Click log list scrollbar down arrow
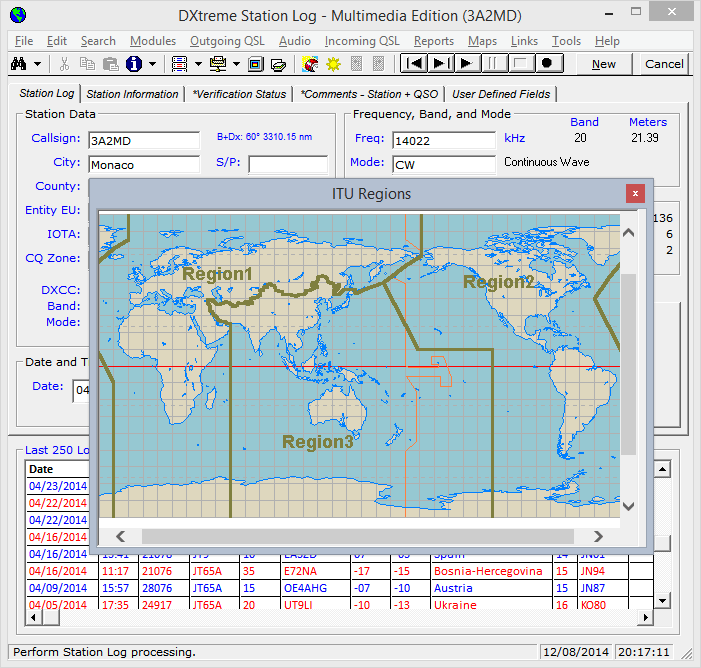 click(662, 600)
